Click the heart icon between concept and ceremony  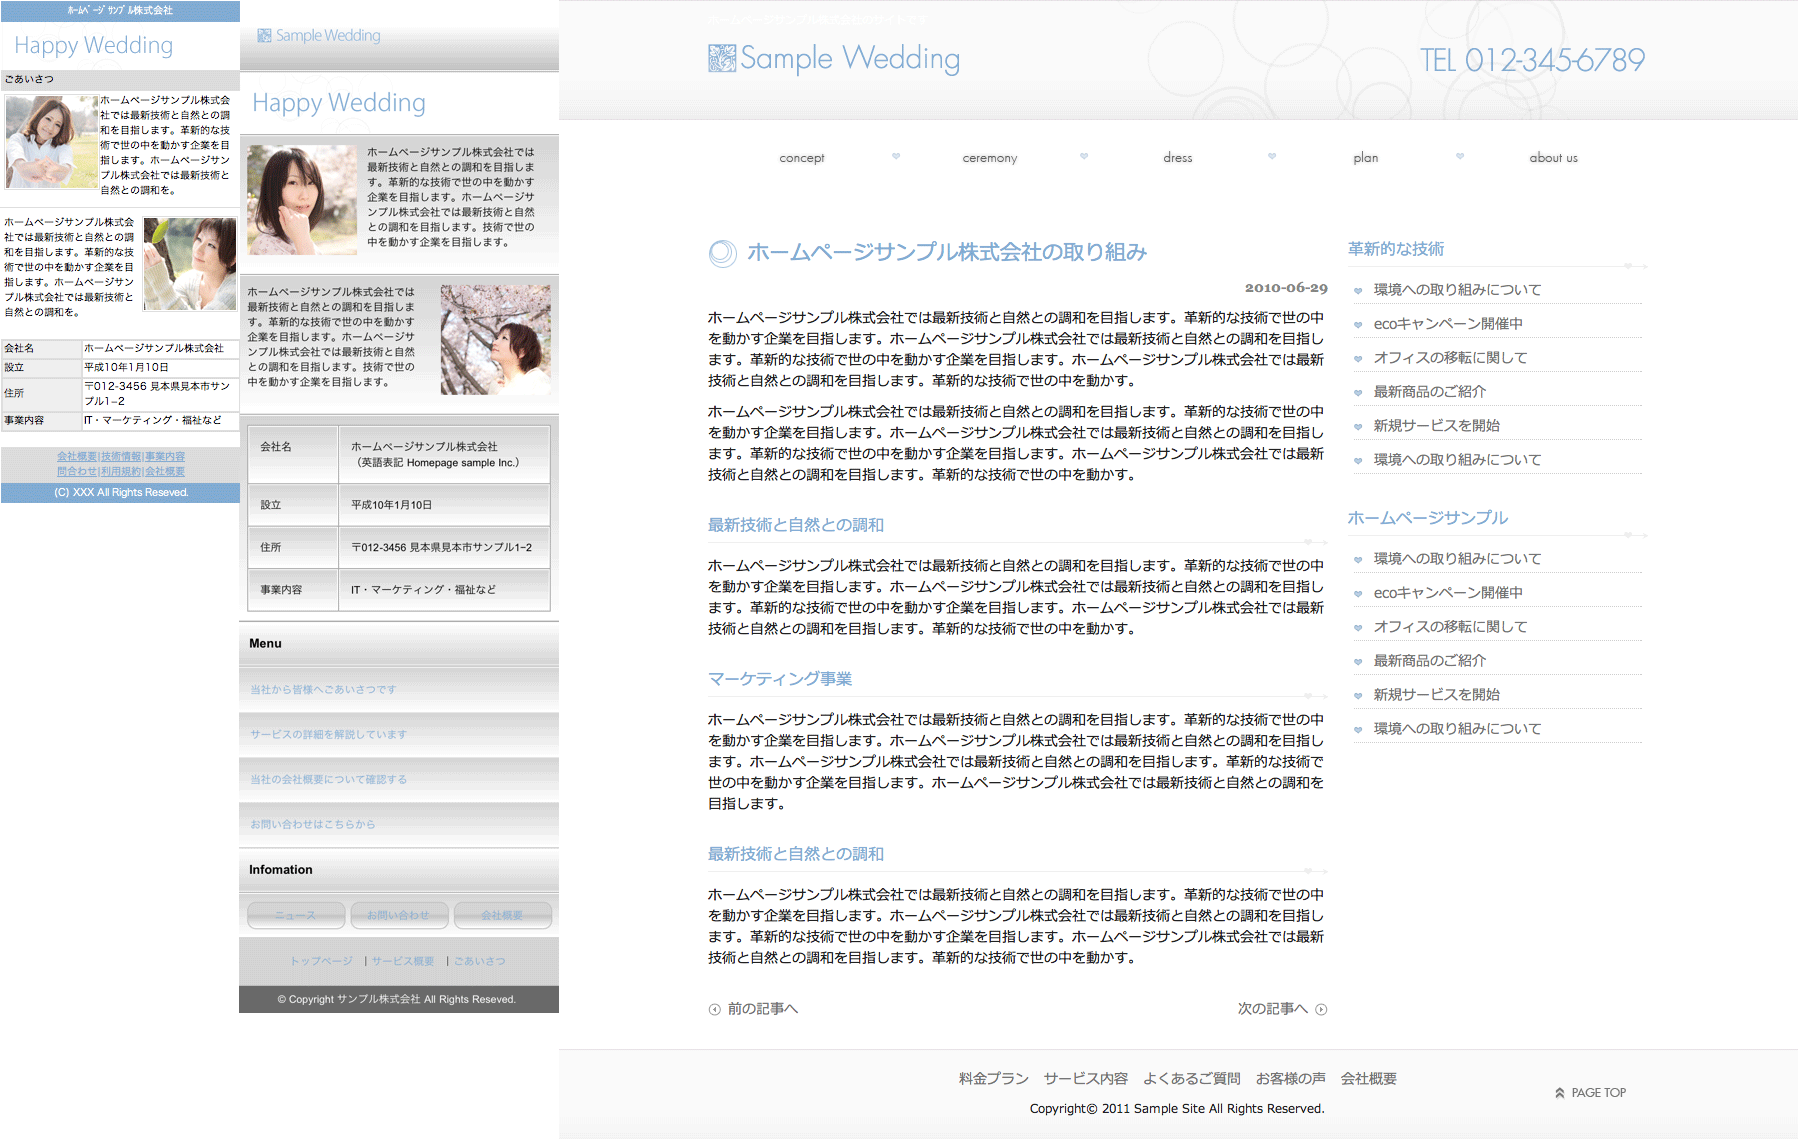[896, 156]
